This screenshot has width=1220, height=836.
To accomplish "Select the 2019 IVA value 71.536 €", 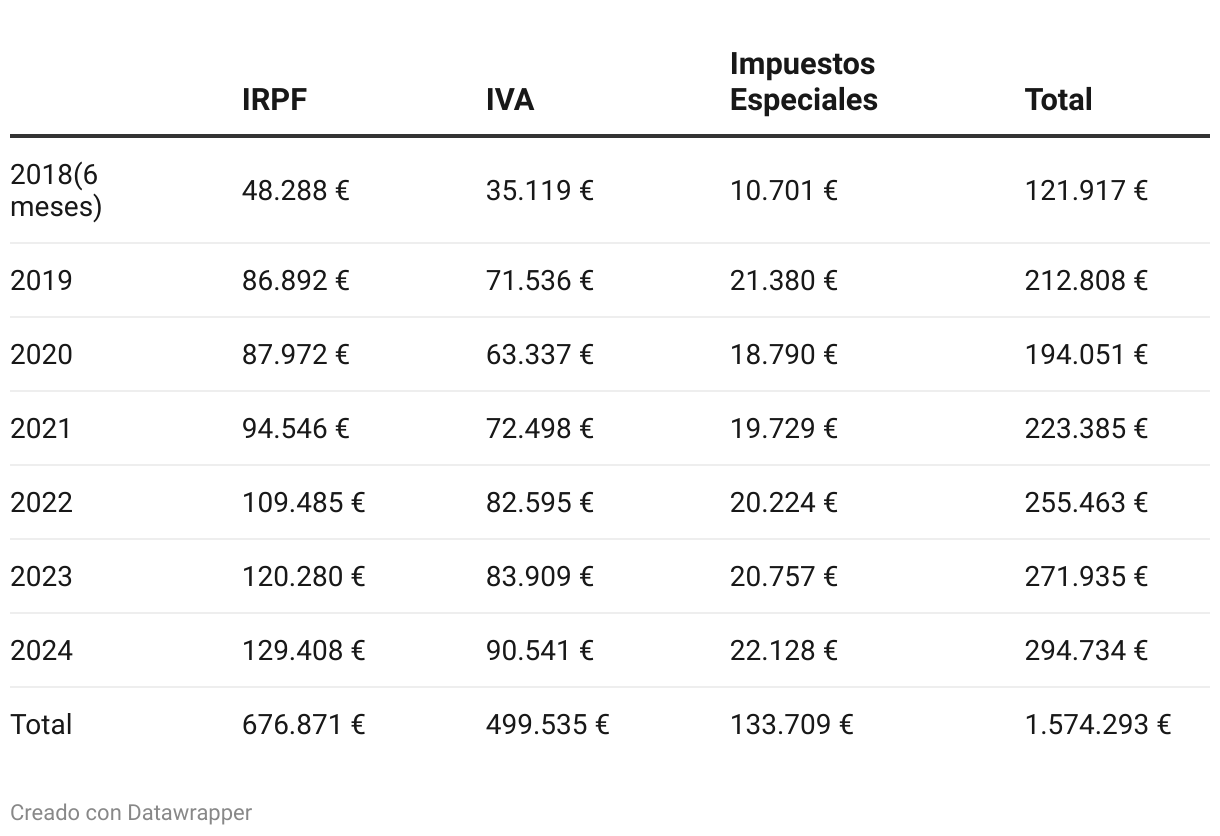I will coord(540,280).
